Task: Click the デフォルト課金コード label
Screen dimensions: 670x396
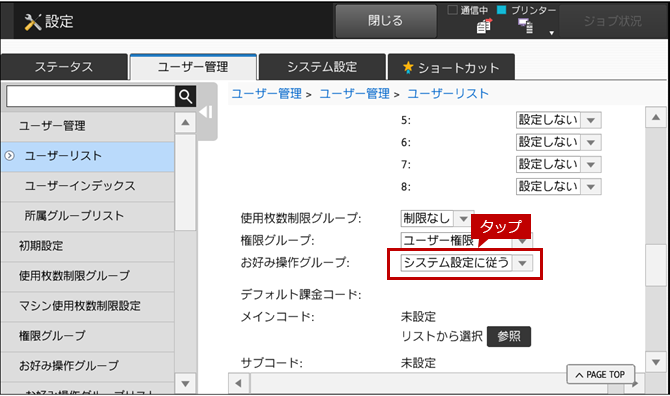Action: [x=301, y=294]
